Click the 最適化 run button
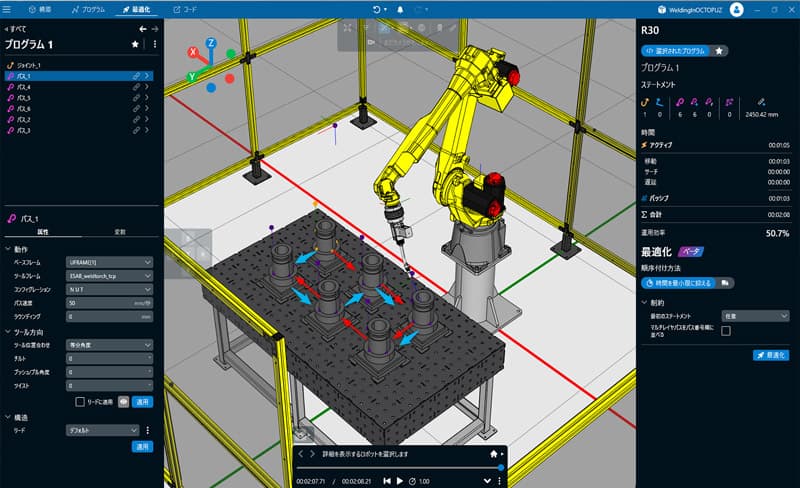Image resolution: width=800 pixels, height=488 pixels. click(771, 355)
